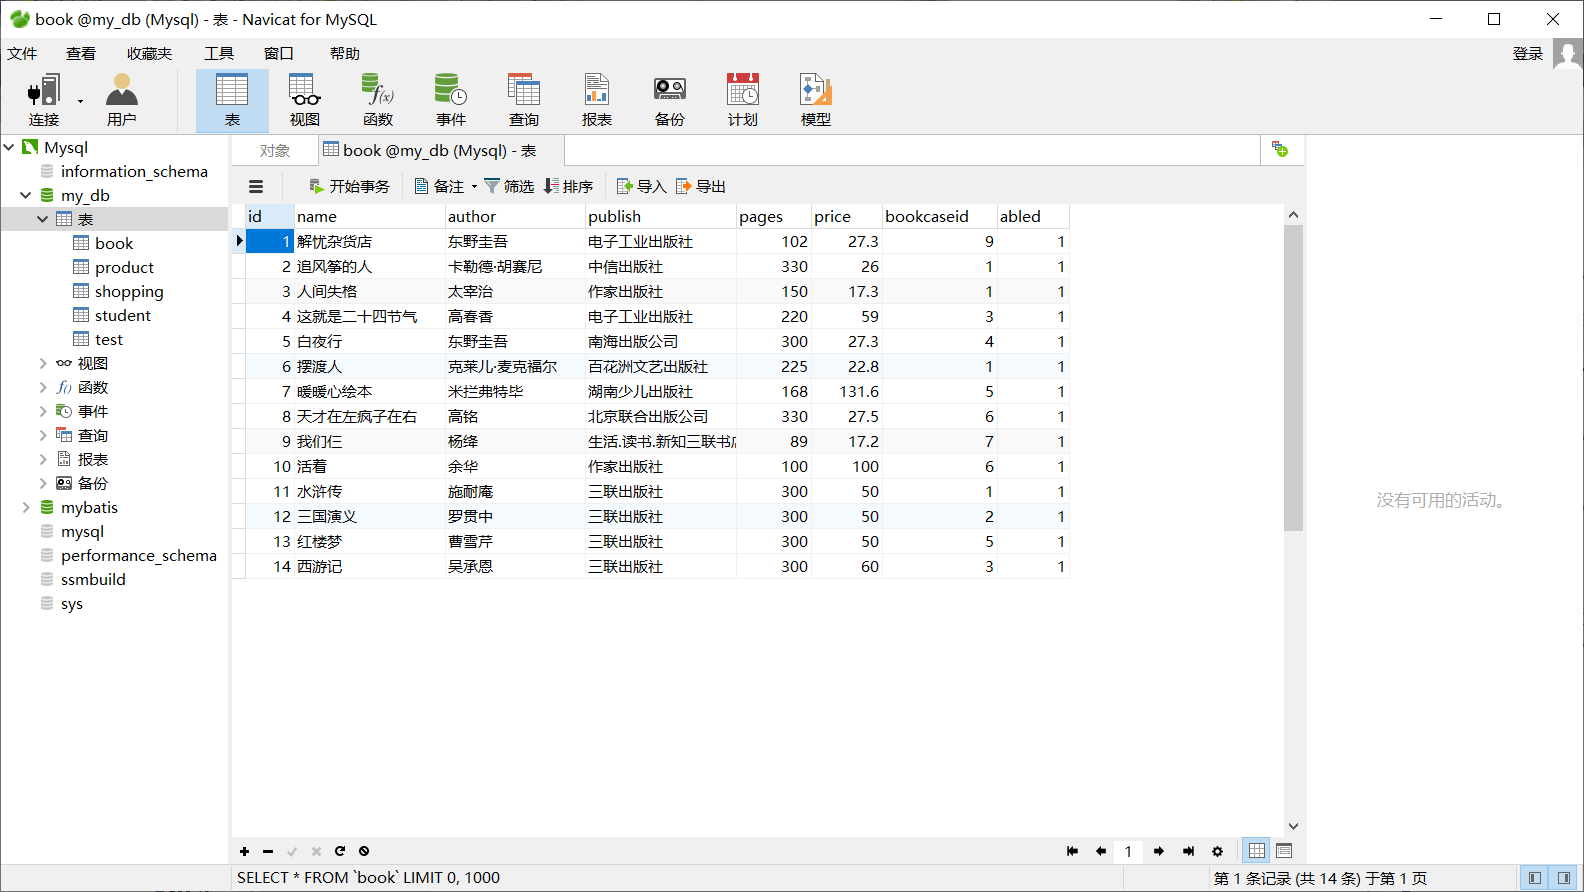Go to the next page of records
The image size is (1584, 892).
coord(1159,851)
